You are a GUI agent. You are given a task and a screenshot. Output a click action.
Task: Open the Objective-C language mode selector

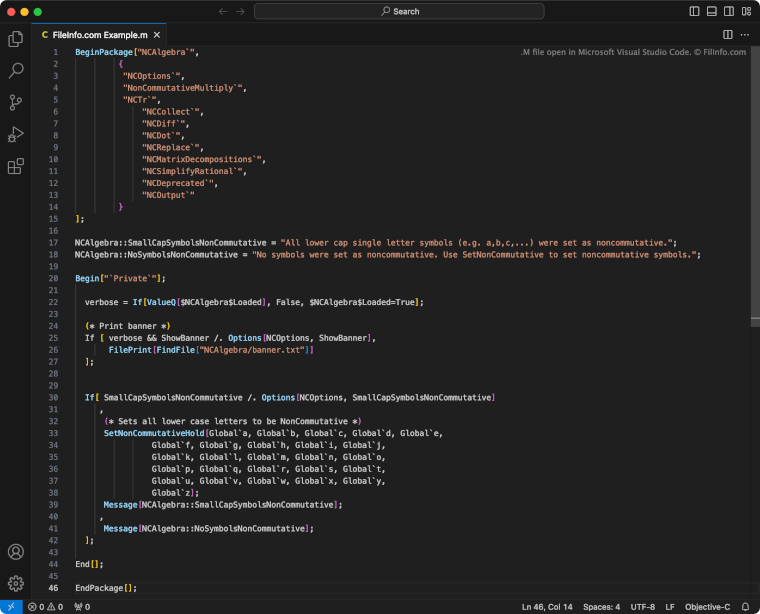click(x=709, y=607)
